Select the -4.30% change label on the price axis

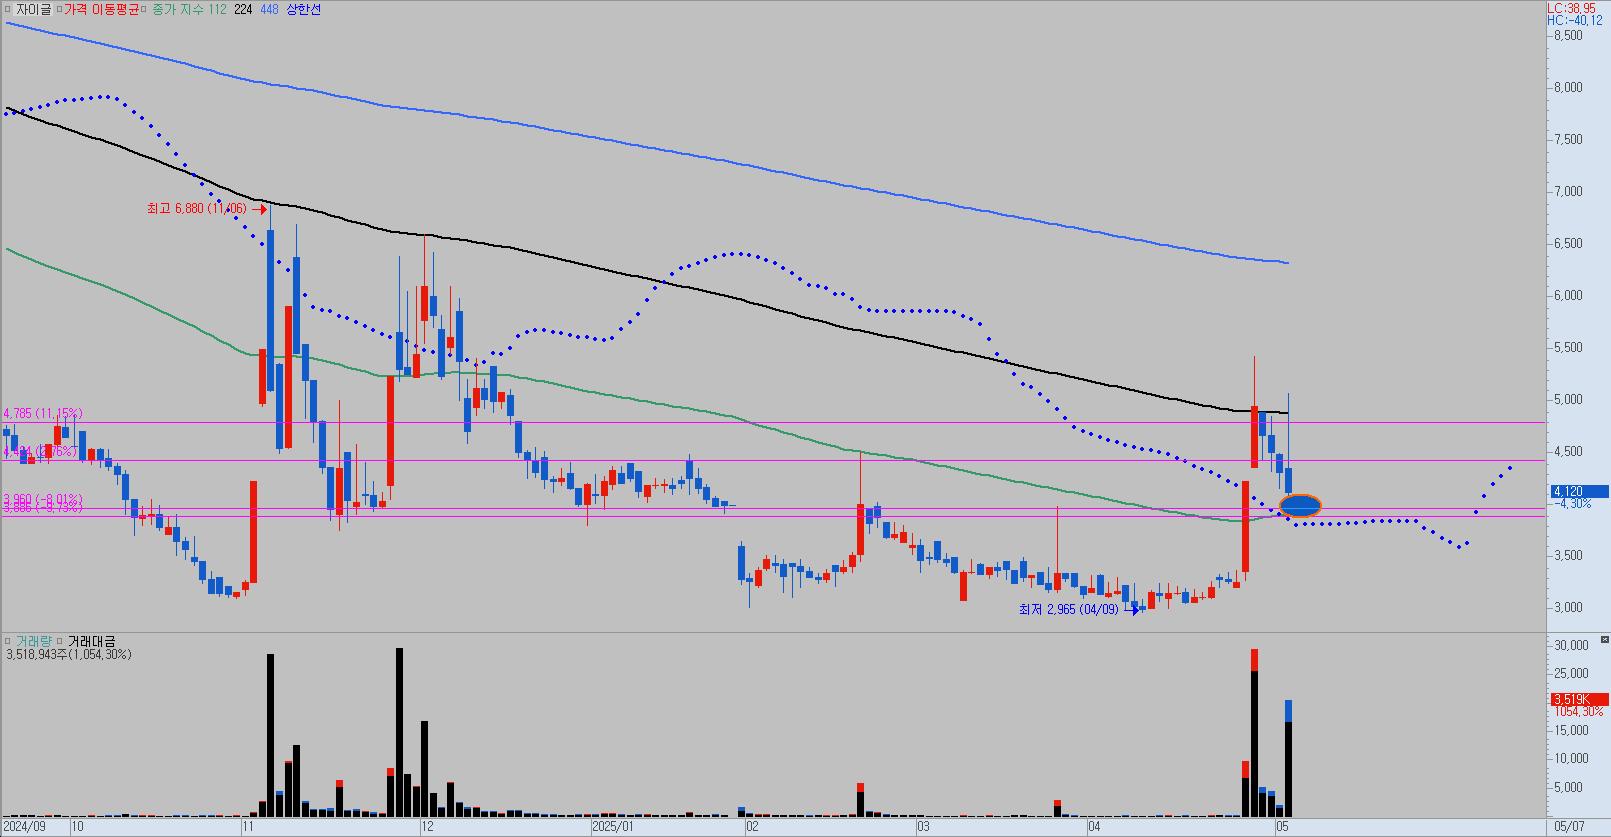pyautogui.click(x=1572, y=504)
